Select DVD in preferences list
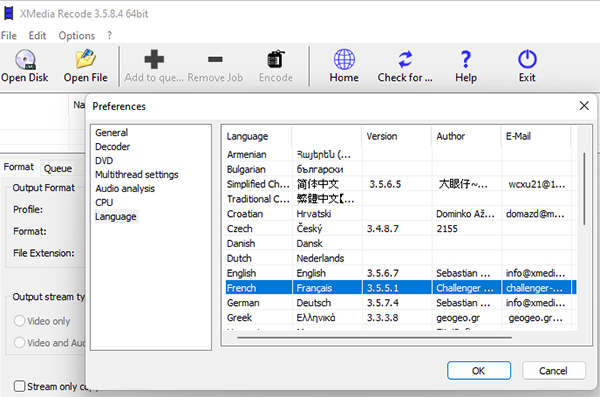The width and height of the screenshot is (600, 397). [104, 160]
